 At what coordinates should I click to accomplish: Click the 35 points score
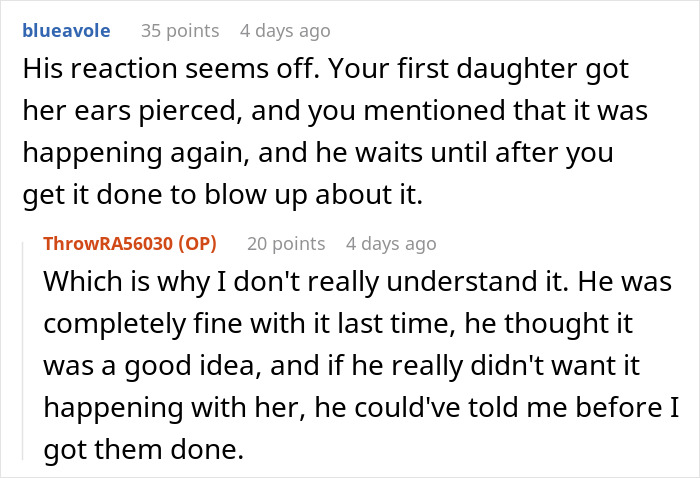click(179, 31)
